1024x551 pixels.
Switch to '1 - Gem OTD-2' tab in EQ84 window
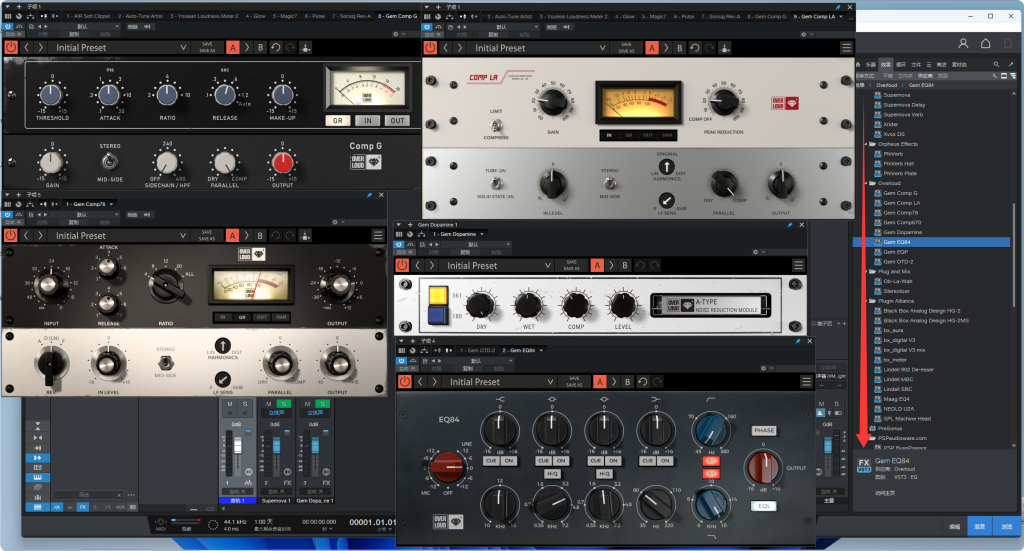478,351
